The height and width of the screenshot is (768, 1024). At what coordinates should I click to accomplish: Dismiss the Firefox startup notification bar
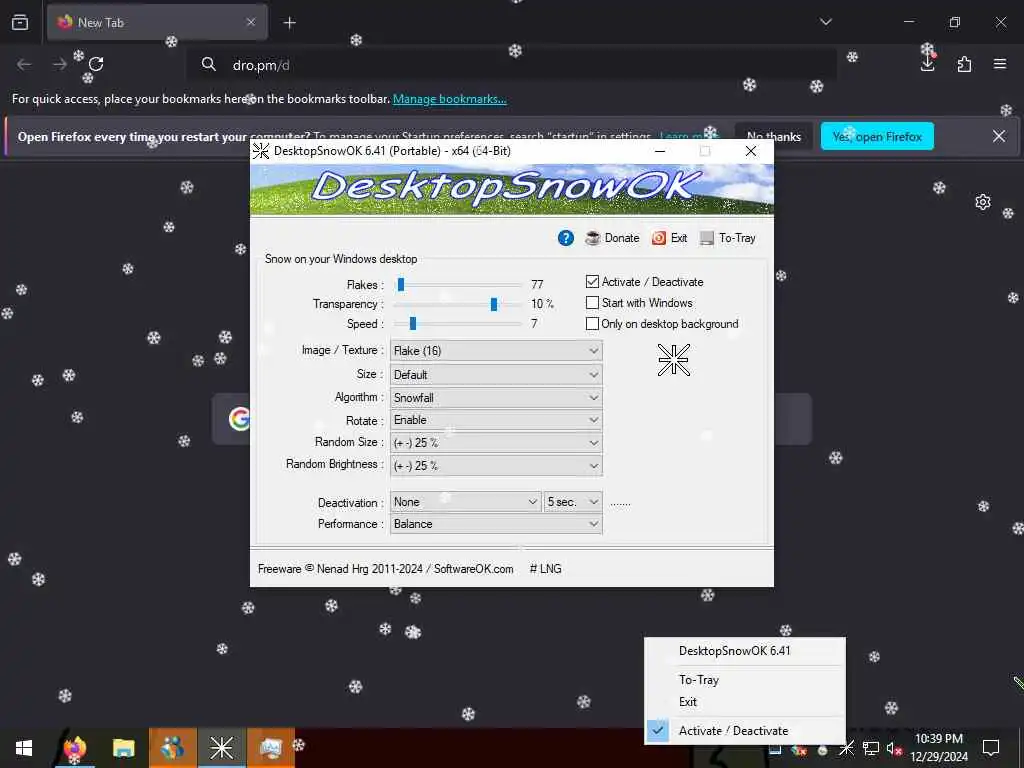tap(999, 136)
